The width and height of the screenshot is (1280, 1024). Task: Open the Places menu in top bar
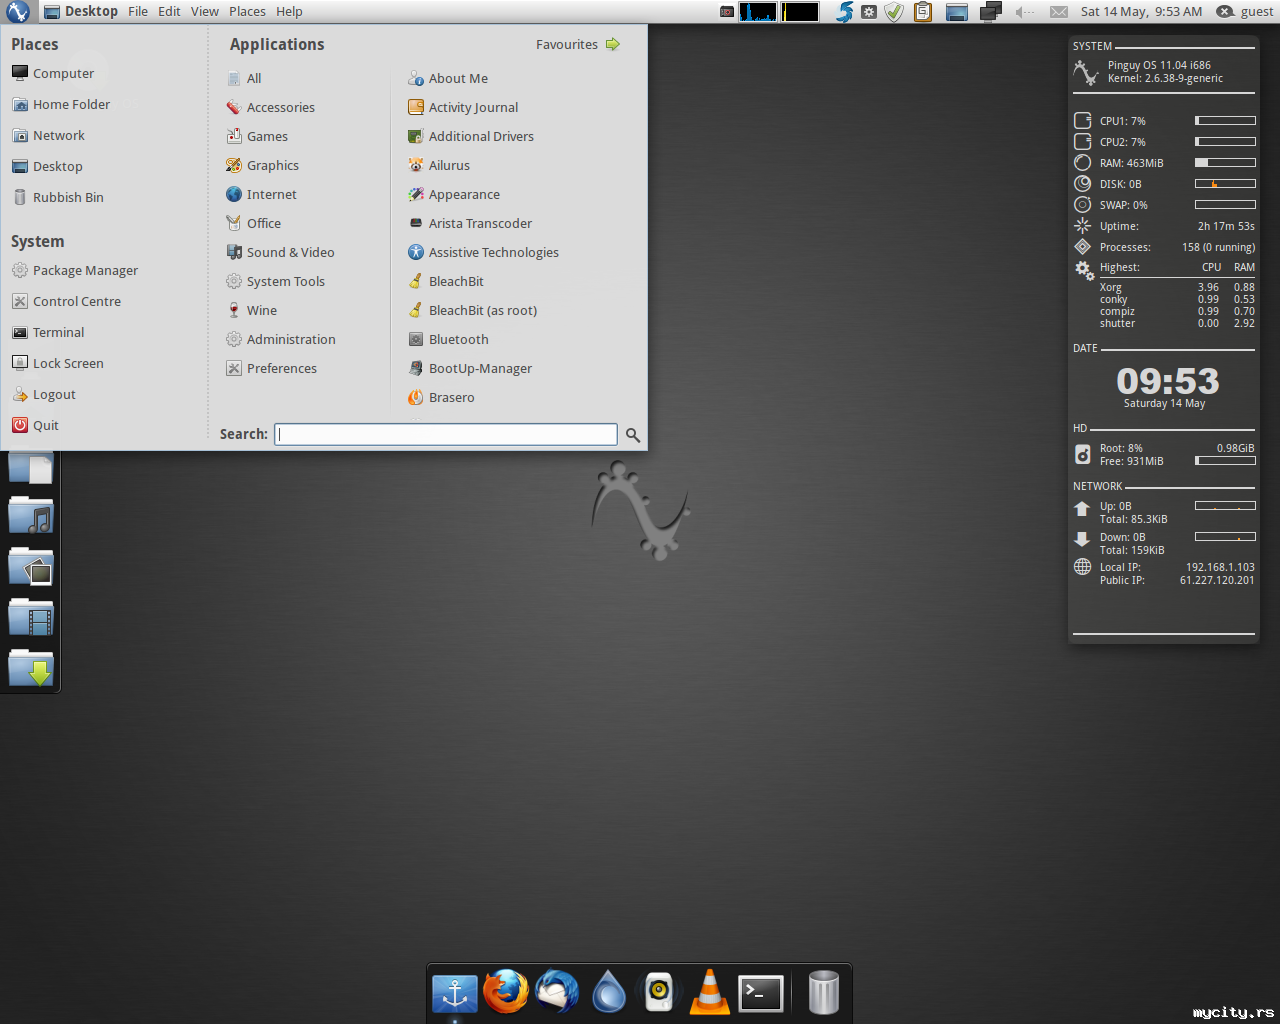(247, 11)
